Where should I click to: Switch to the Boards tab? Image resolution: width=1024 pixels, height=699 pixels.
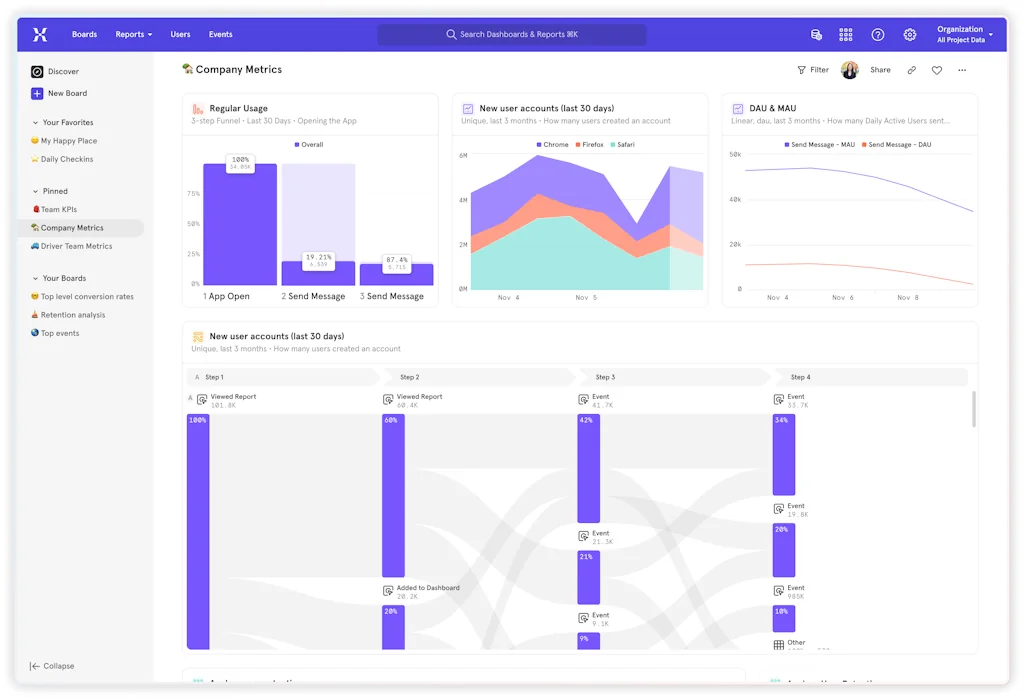click(x=84, y=33)
